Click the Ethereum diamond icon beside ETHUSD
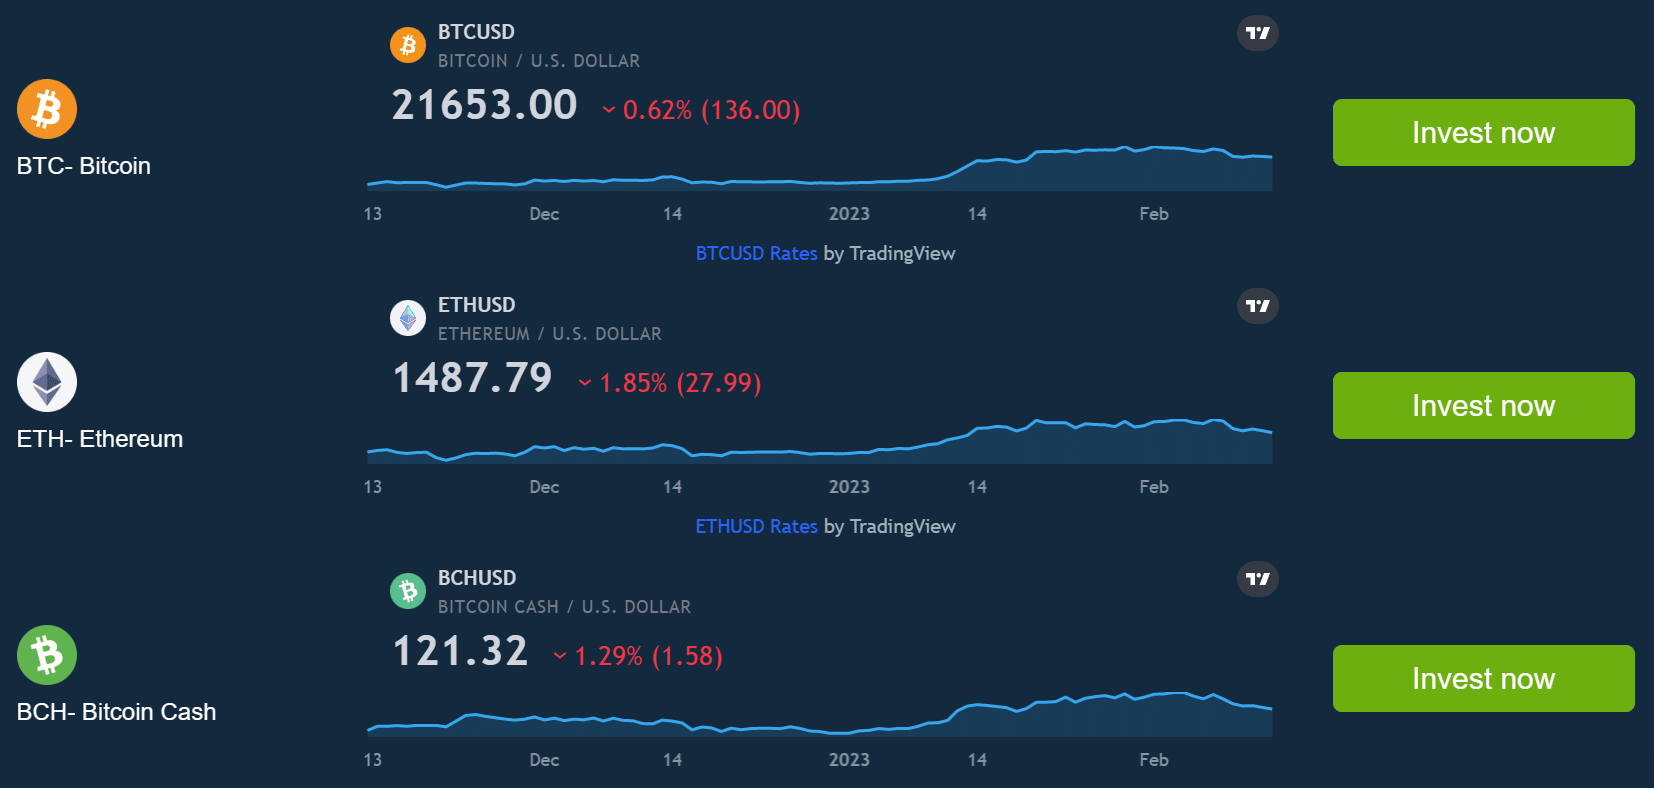Screen dimensions: 1654x788 tap(408, 317)
